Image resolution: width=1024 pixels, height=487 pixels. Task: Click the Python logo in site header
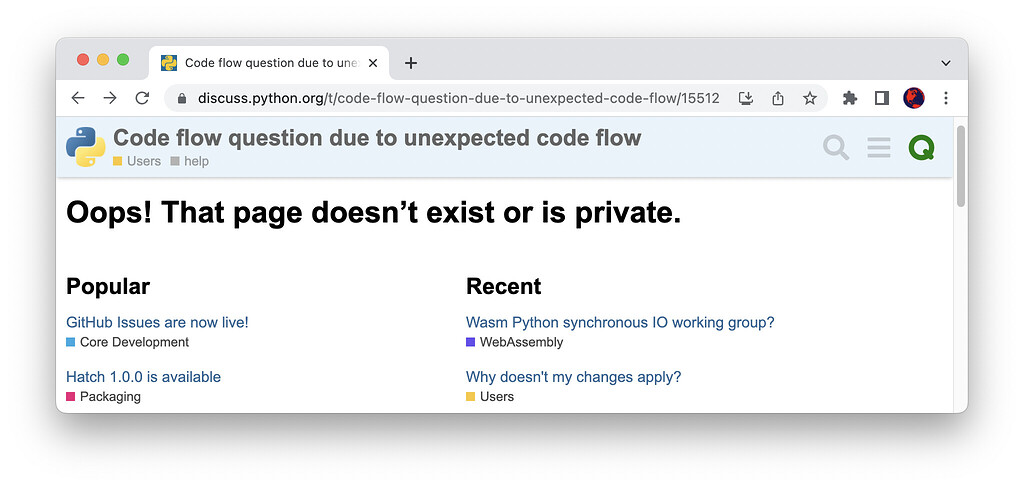pyautogui.click(x=86, y=147)
